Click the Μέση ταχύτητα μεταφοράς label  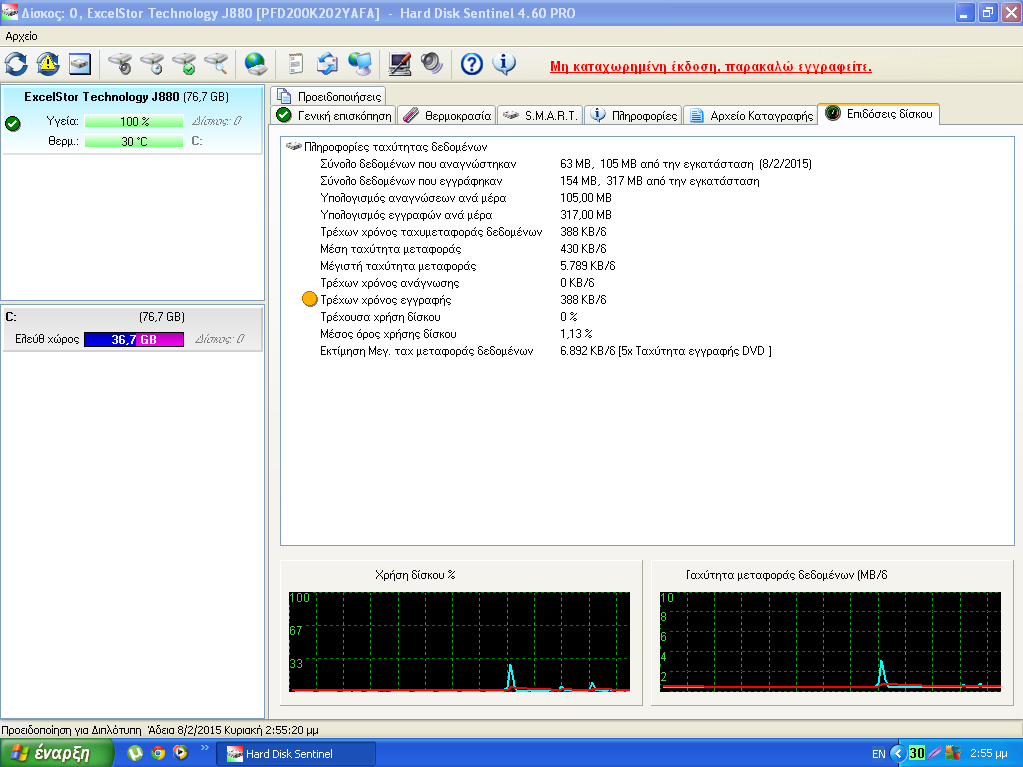pos(391,248)
